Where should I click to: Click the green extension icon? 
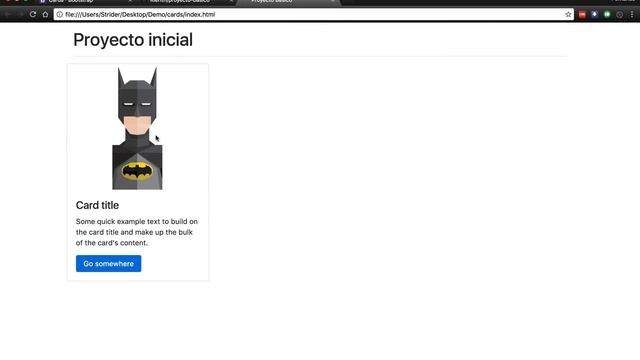pos(607,14)
